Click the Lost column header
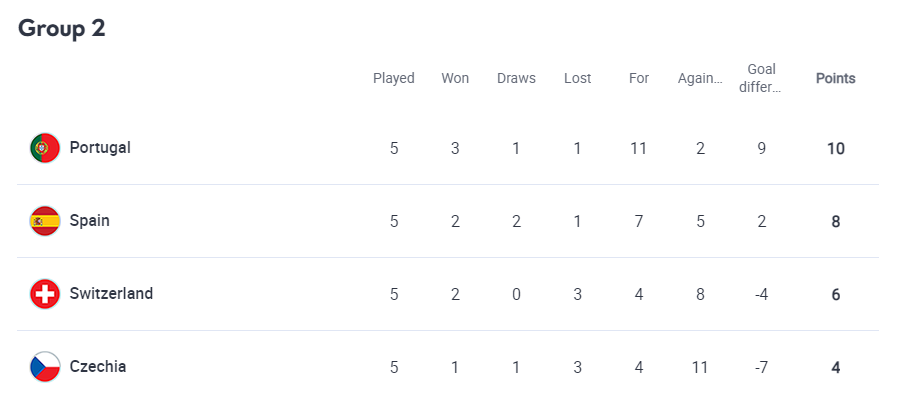 click(x=577, y=78)
